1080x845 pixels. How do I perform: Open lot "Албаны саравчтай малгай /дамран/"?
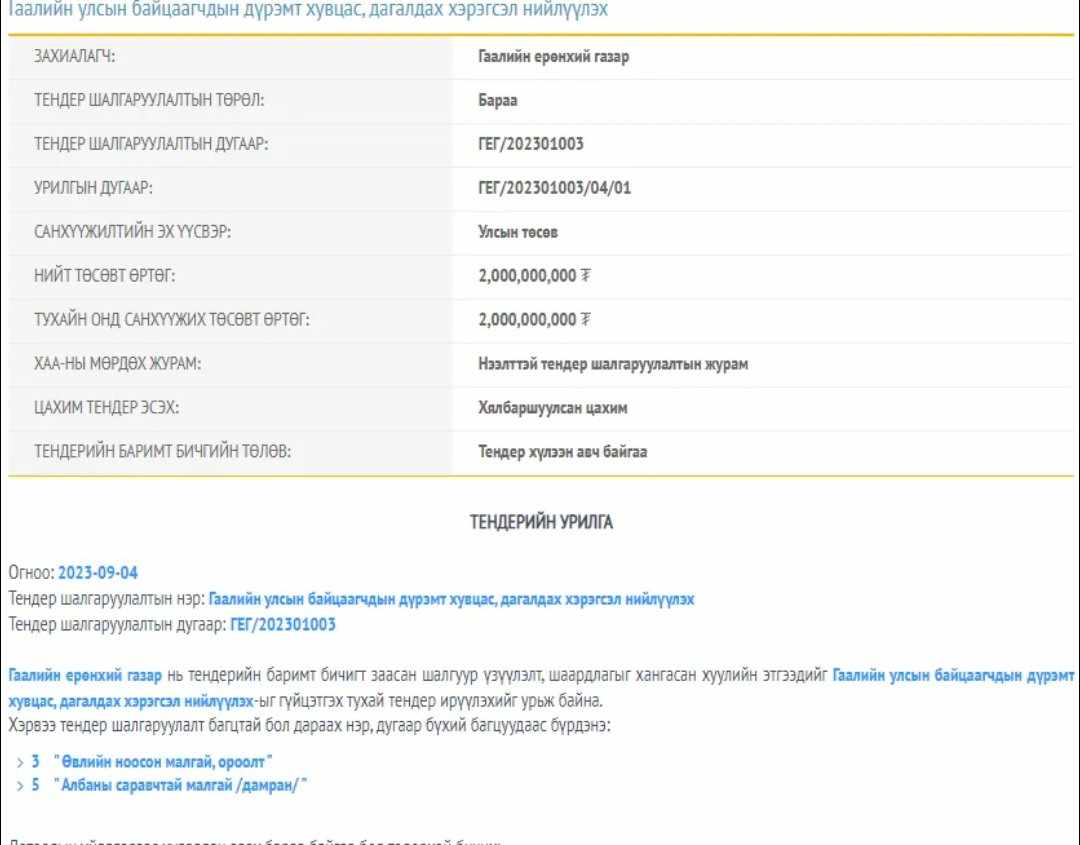[180, 785]
